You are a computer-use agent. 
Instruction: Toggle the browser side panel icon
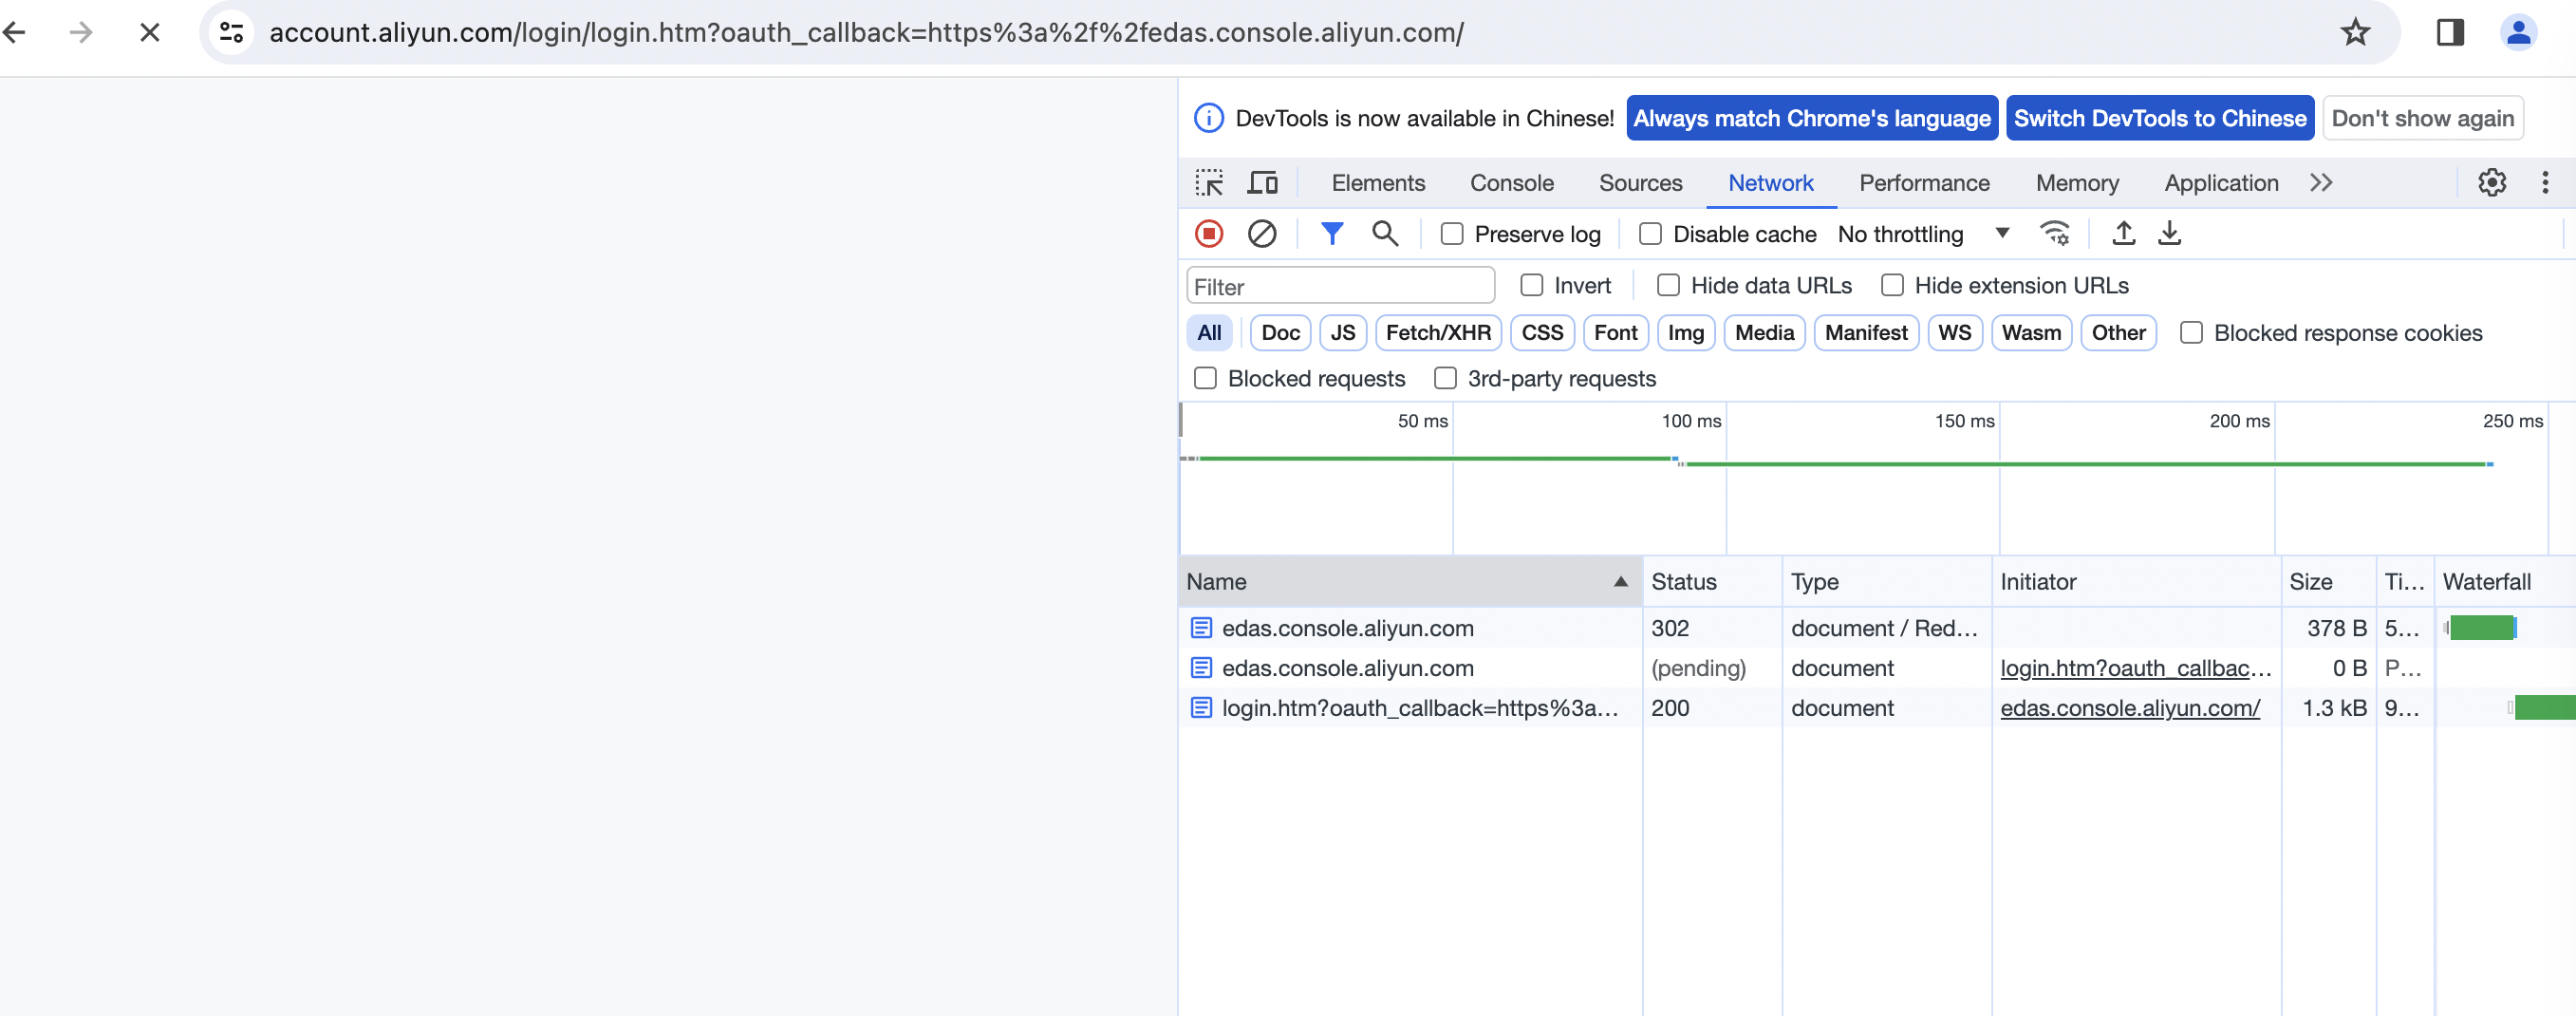[x=2450, y=32]
